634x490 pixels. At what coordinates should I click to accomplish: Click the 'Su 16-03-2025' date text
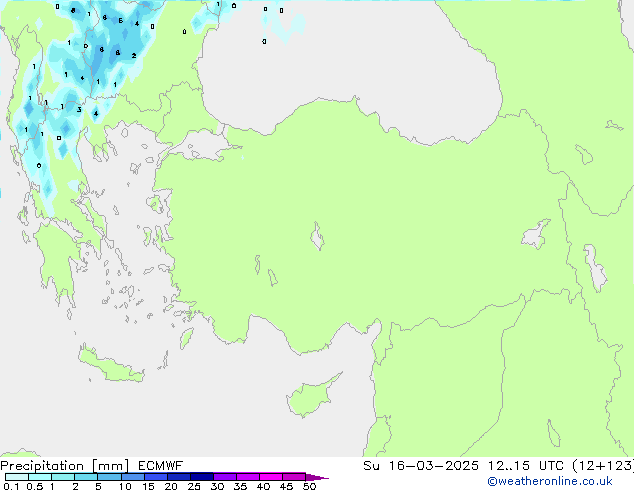click(x=421, y=466)
